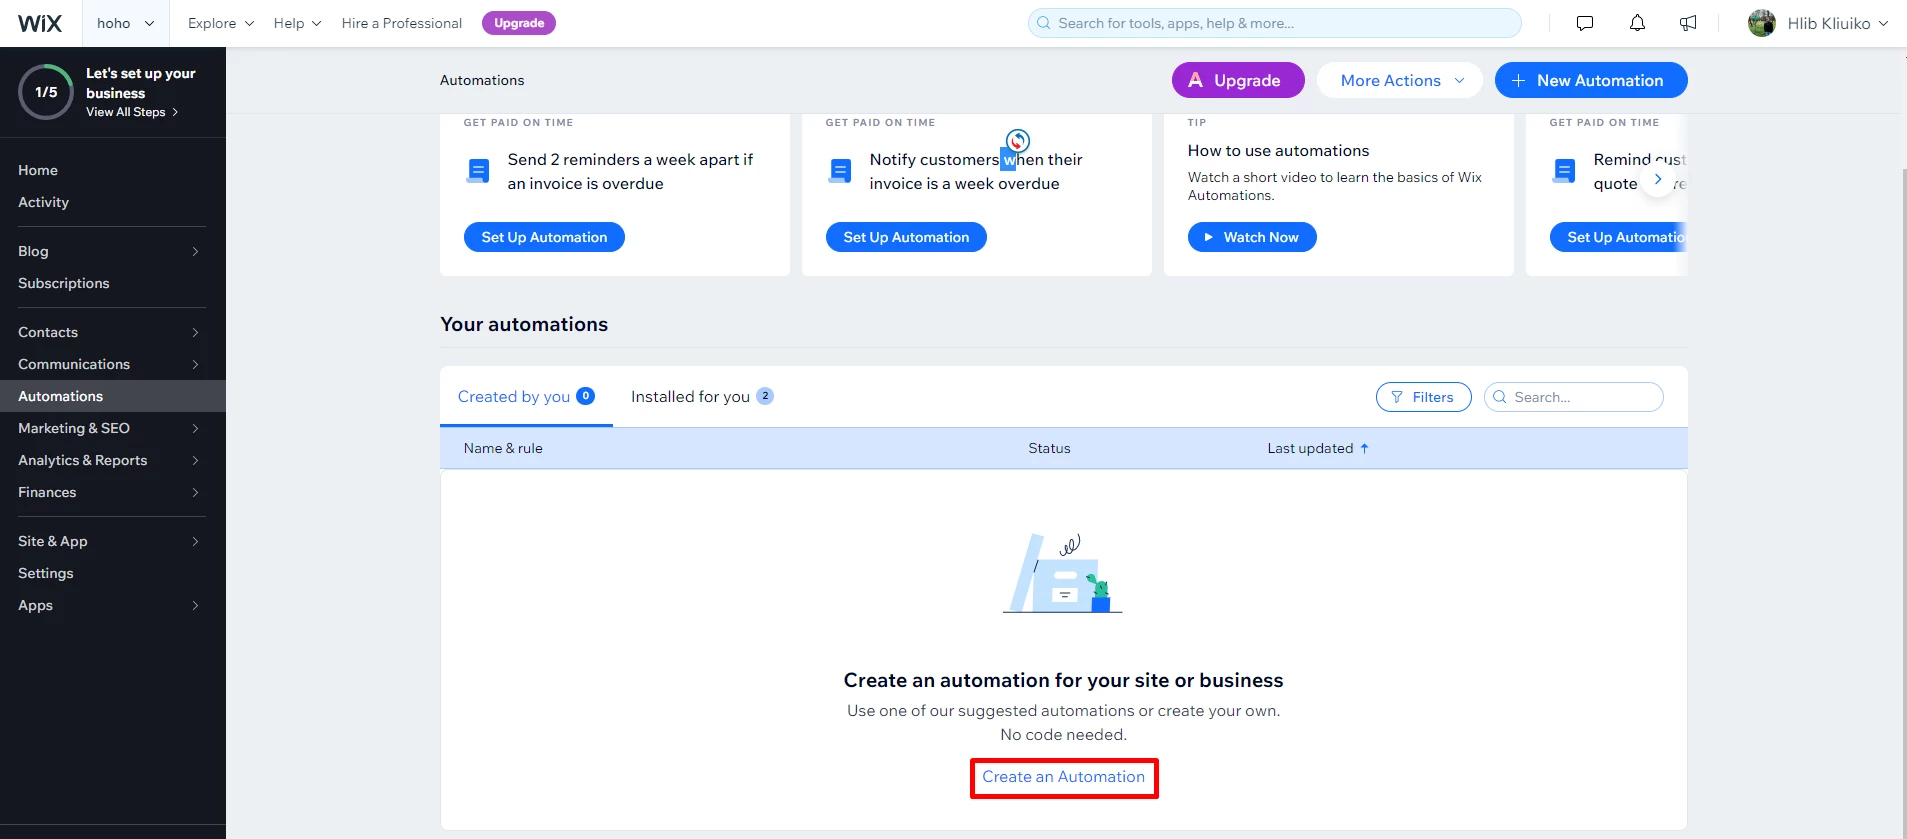Set up the 2 reminders automation
Image resolution: width=1907 pixels, height=839 pixels.
[544, 237]
